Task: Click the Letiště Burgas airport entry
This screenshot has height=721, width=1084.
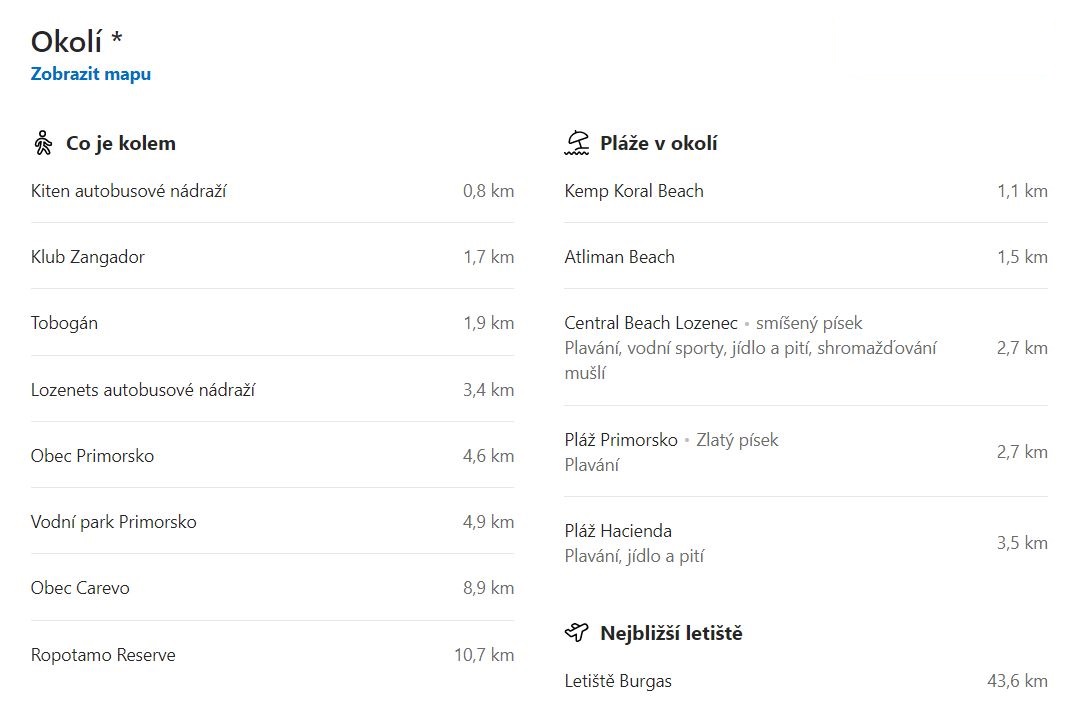Action: tap(806, 681)
